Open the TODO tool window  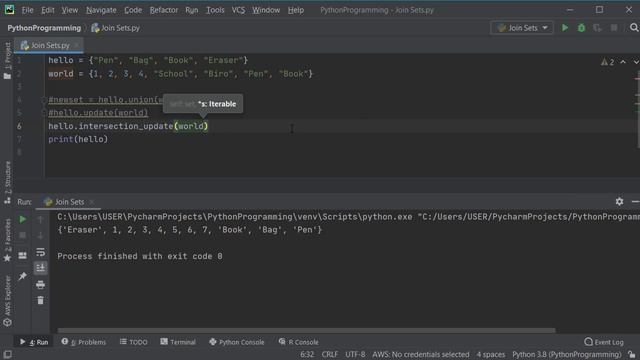click(133, 342)
